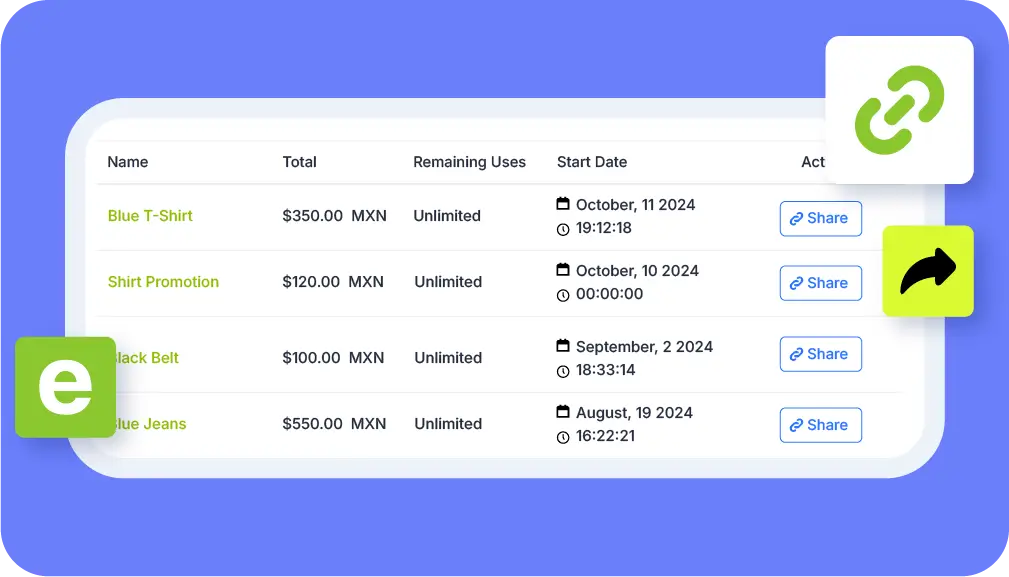Click the link icon inside the first Share button
Viewport: 1009px width, 577px height.
[797, 218]
